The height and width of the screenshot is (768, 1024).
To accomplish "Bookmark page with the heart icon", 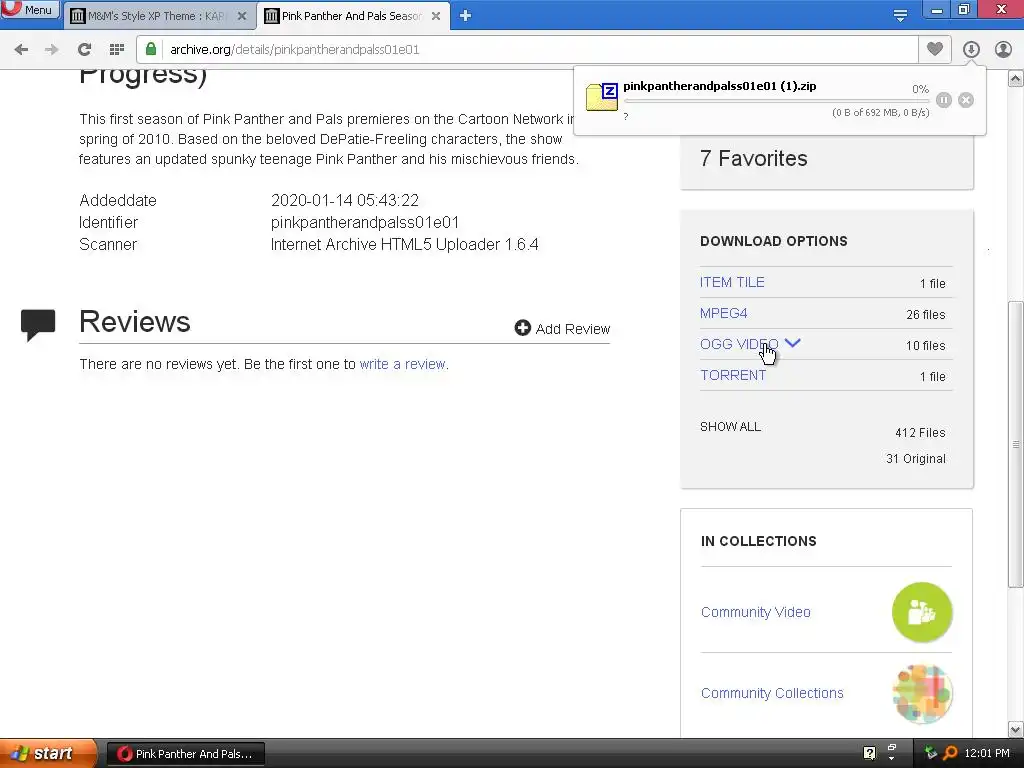I will coord(935,49).
